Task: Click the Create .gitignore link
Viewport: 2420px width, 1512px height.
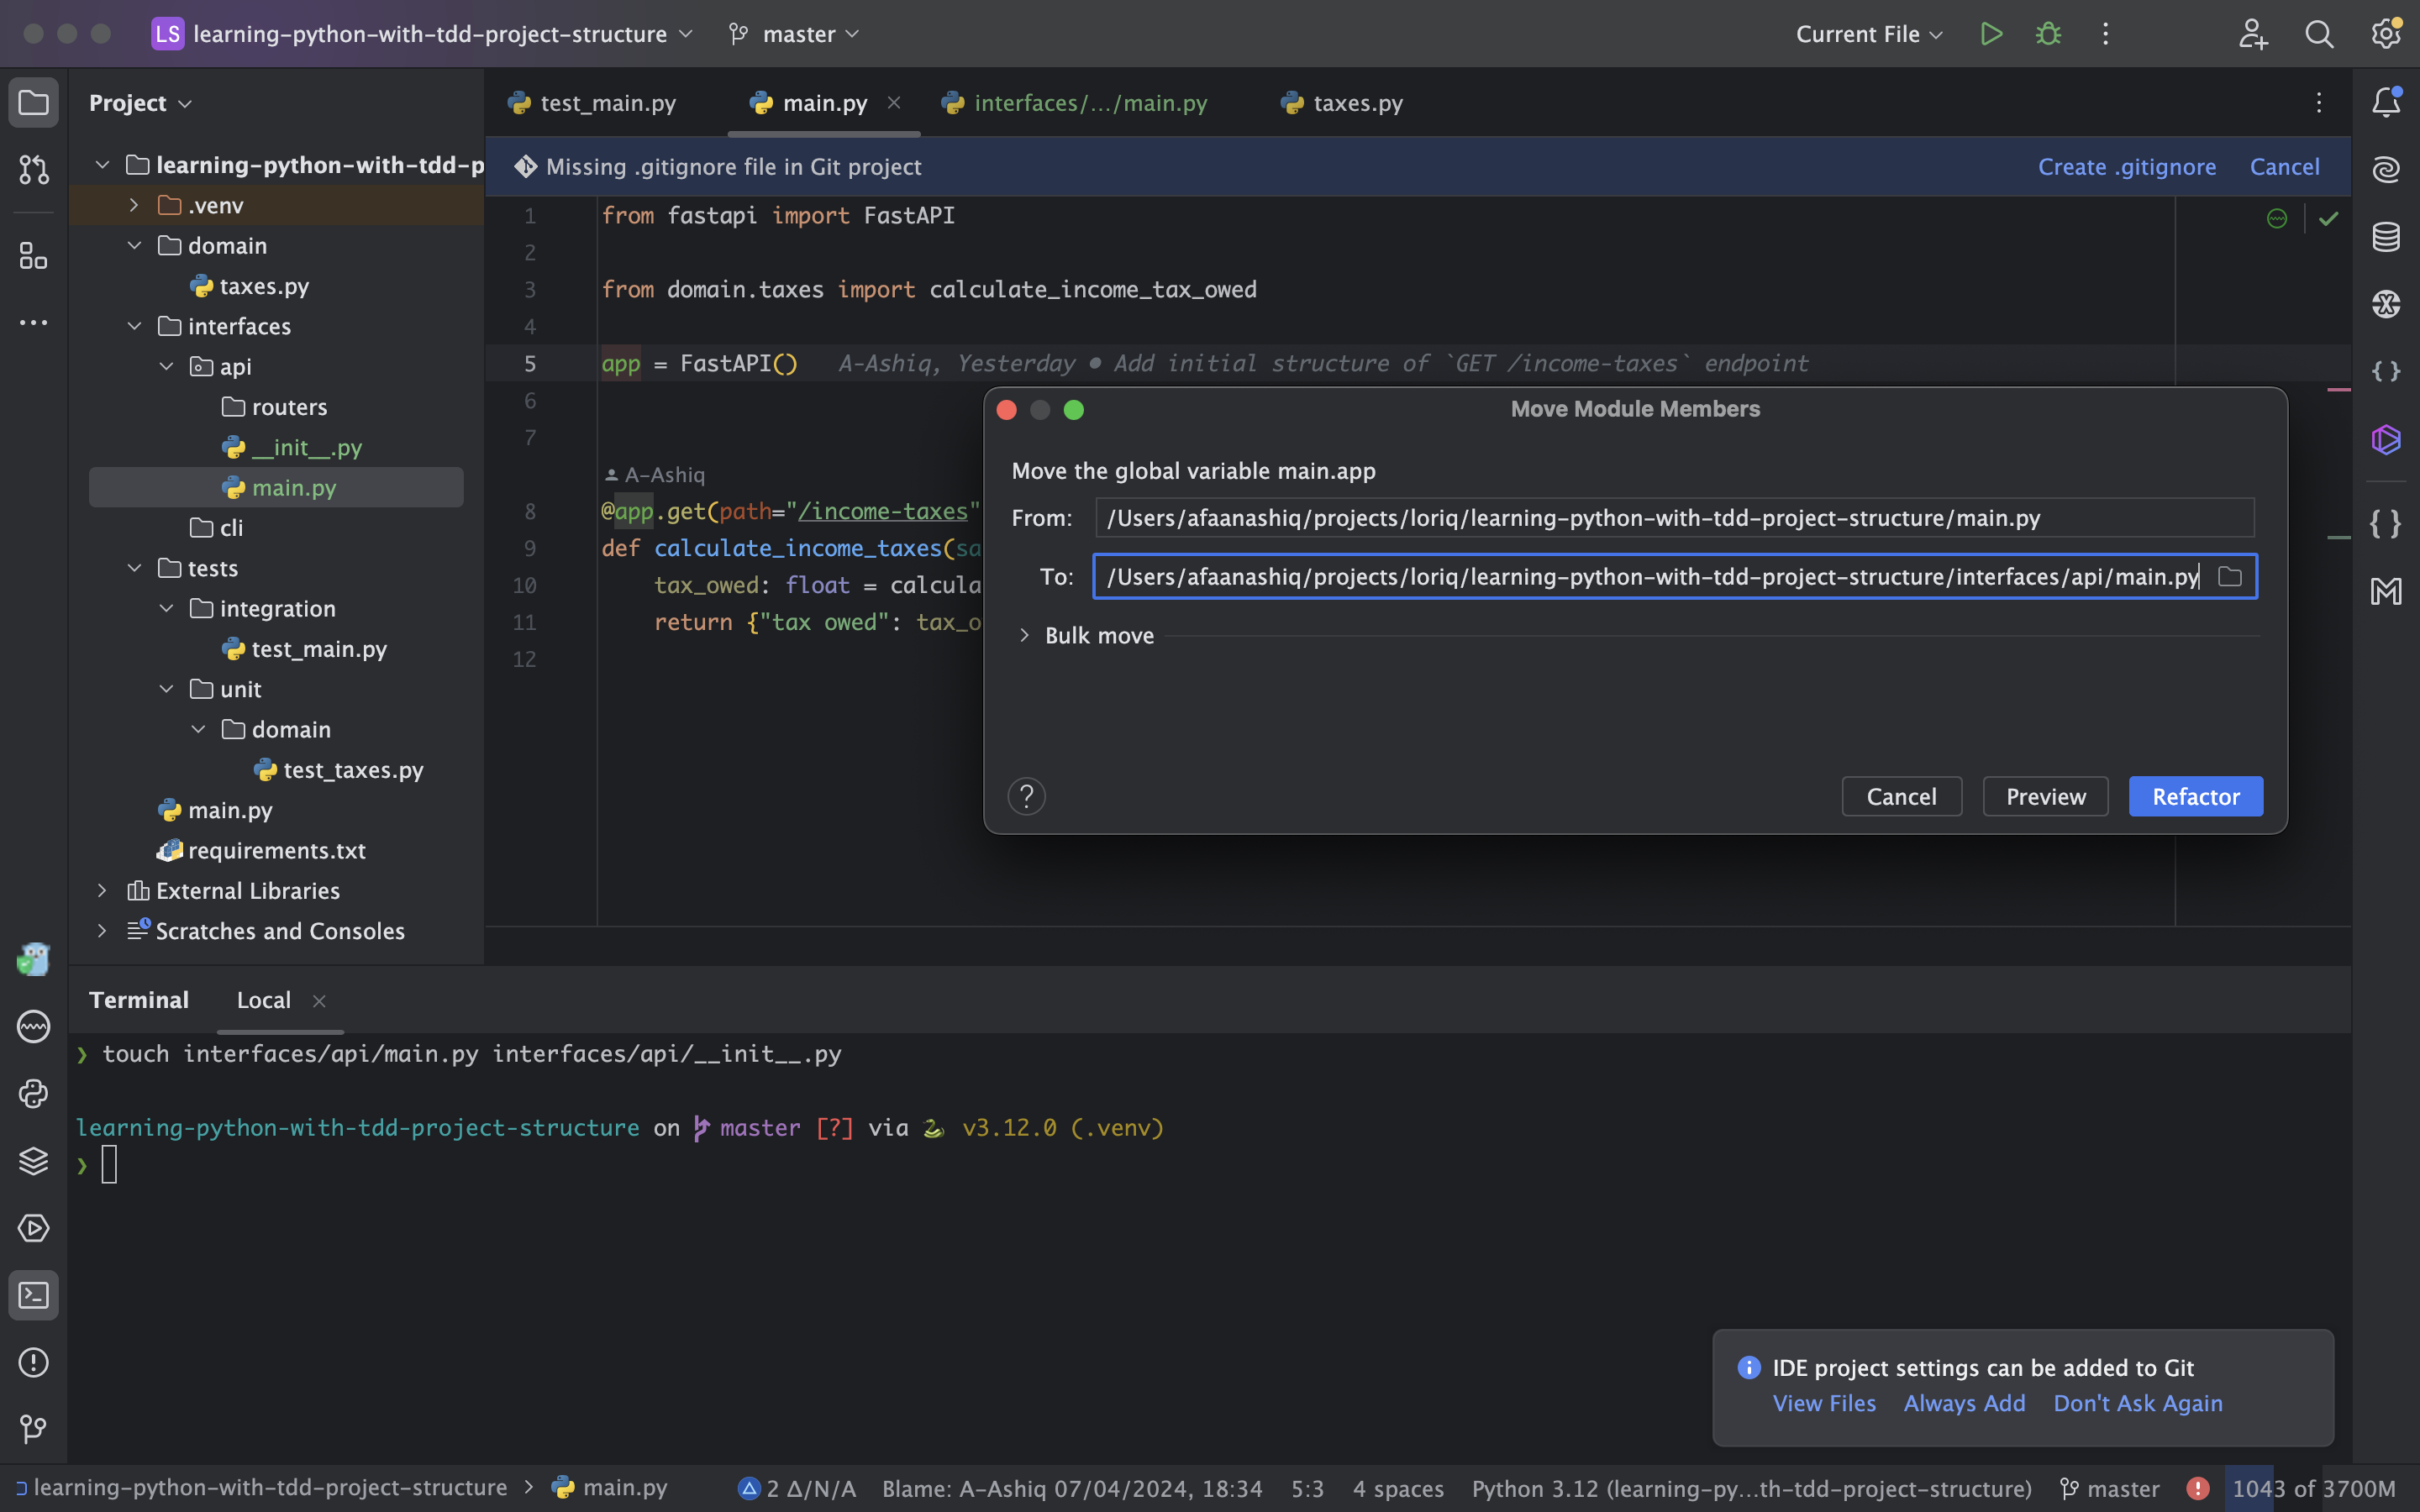Action: (x=2127, y=167)
